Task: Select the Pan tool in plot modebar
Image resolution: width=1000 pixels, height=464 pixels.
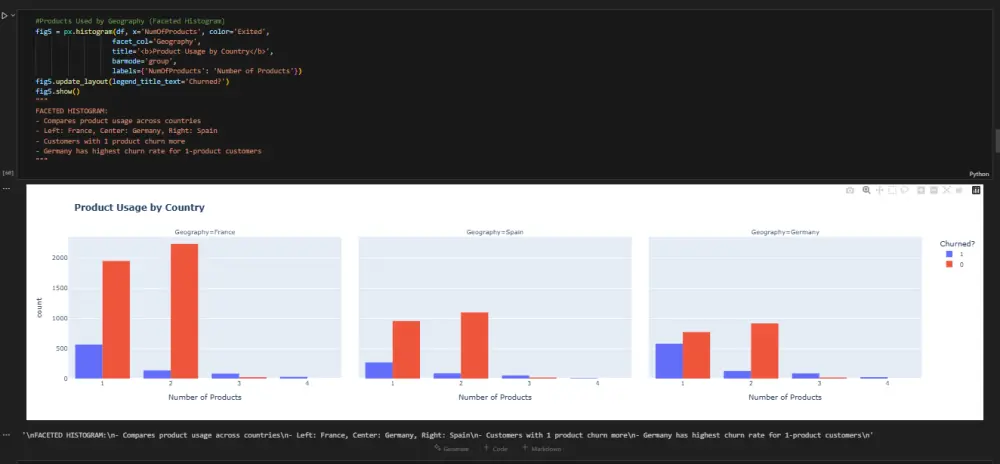Action: (x=879, y=190)
